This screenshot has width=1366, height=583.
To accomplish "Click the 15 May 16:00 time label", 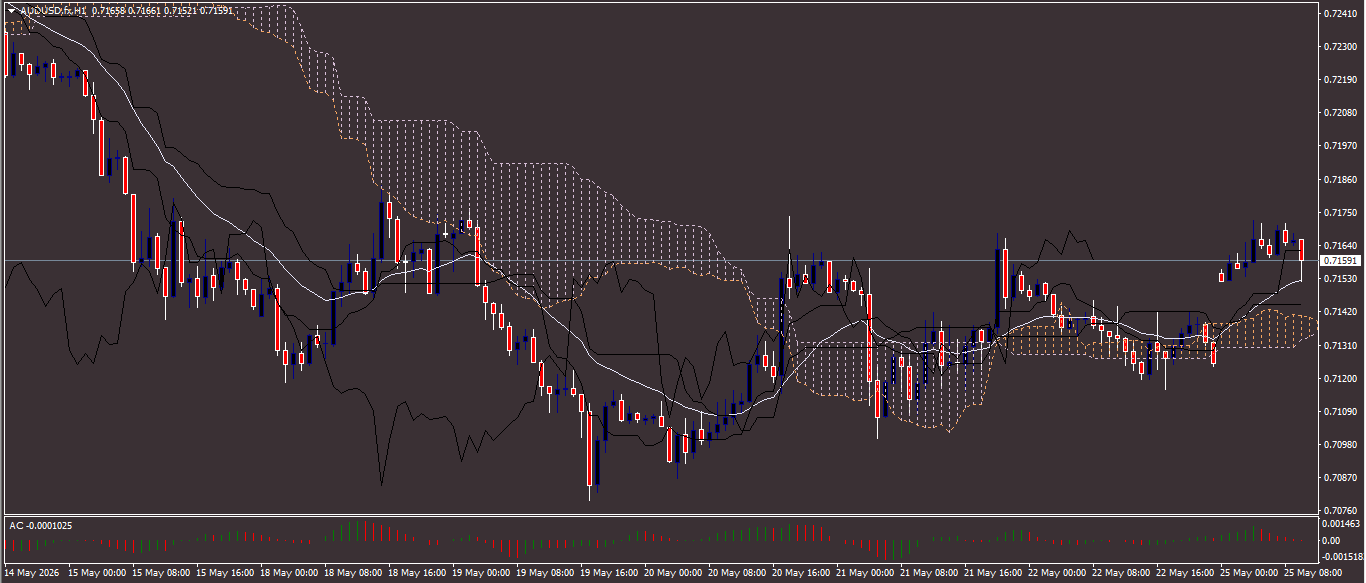I will [x=225, y=574].
